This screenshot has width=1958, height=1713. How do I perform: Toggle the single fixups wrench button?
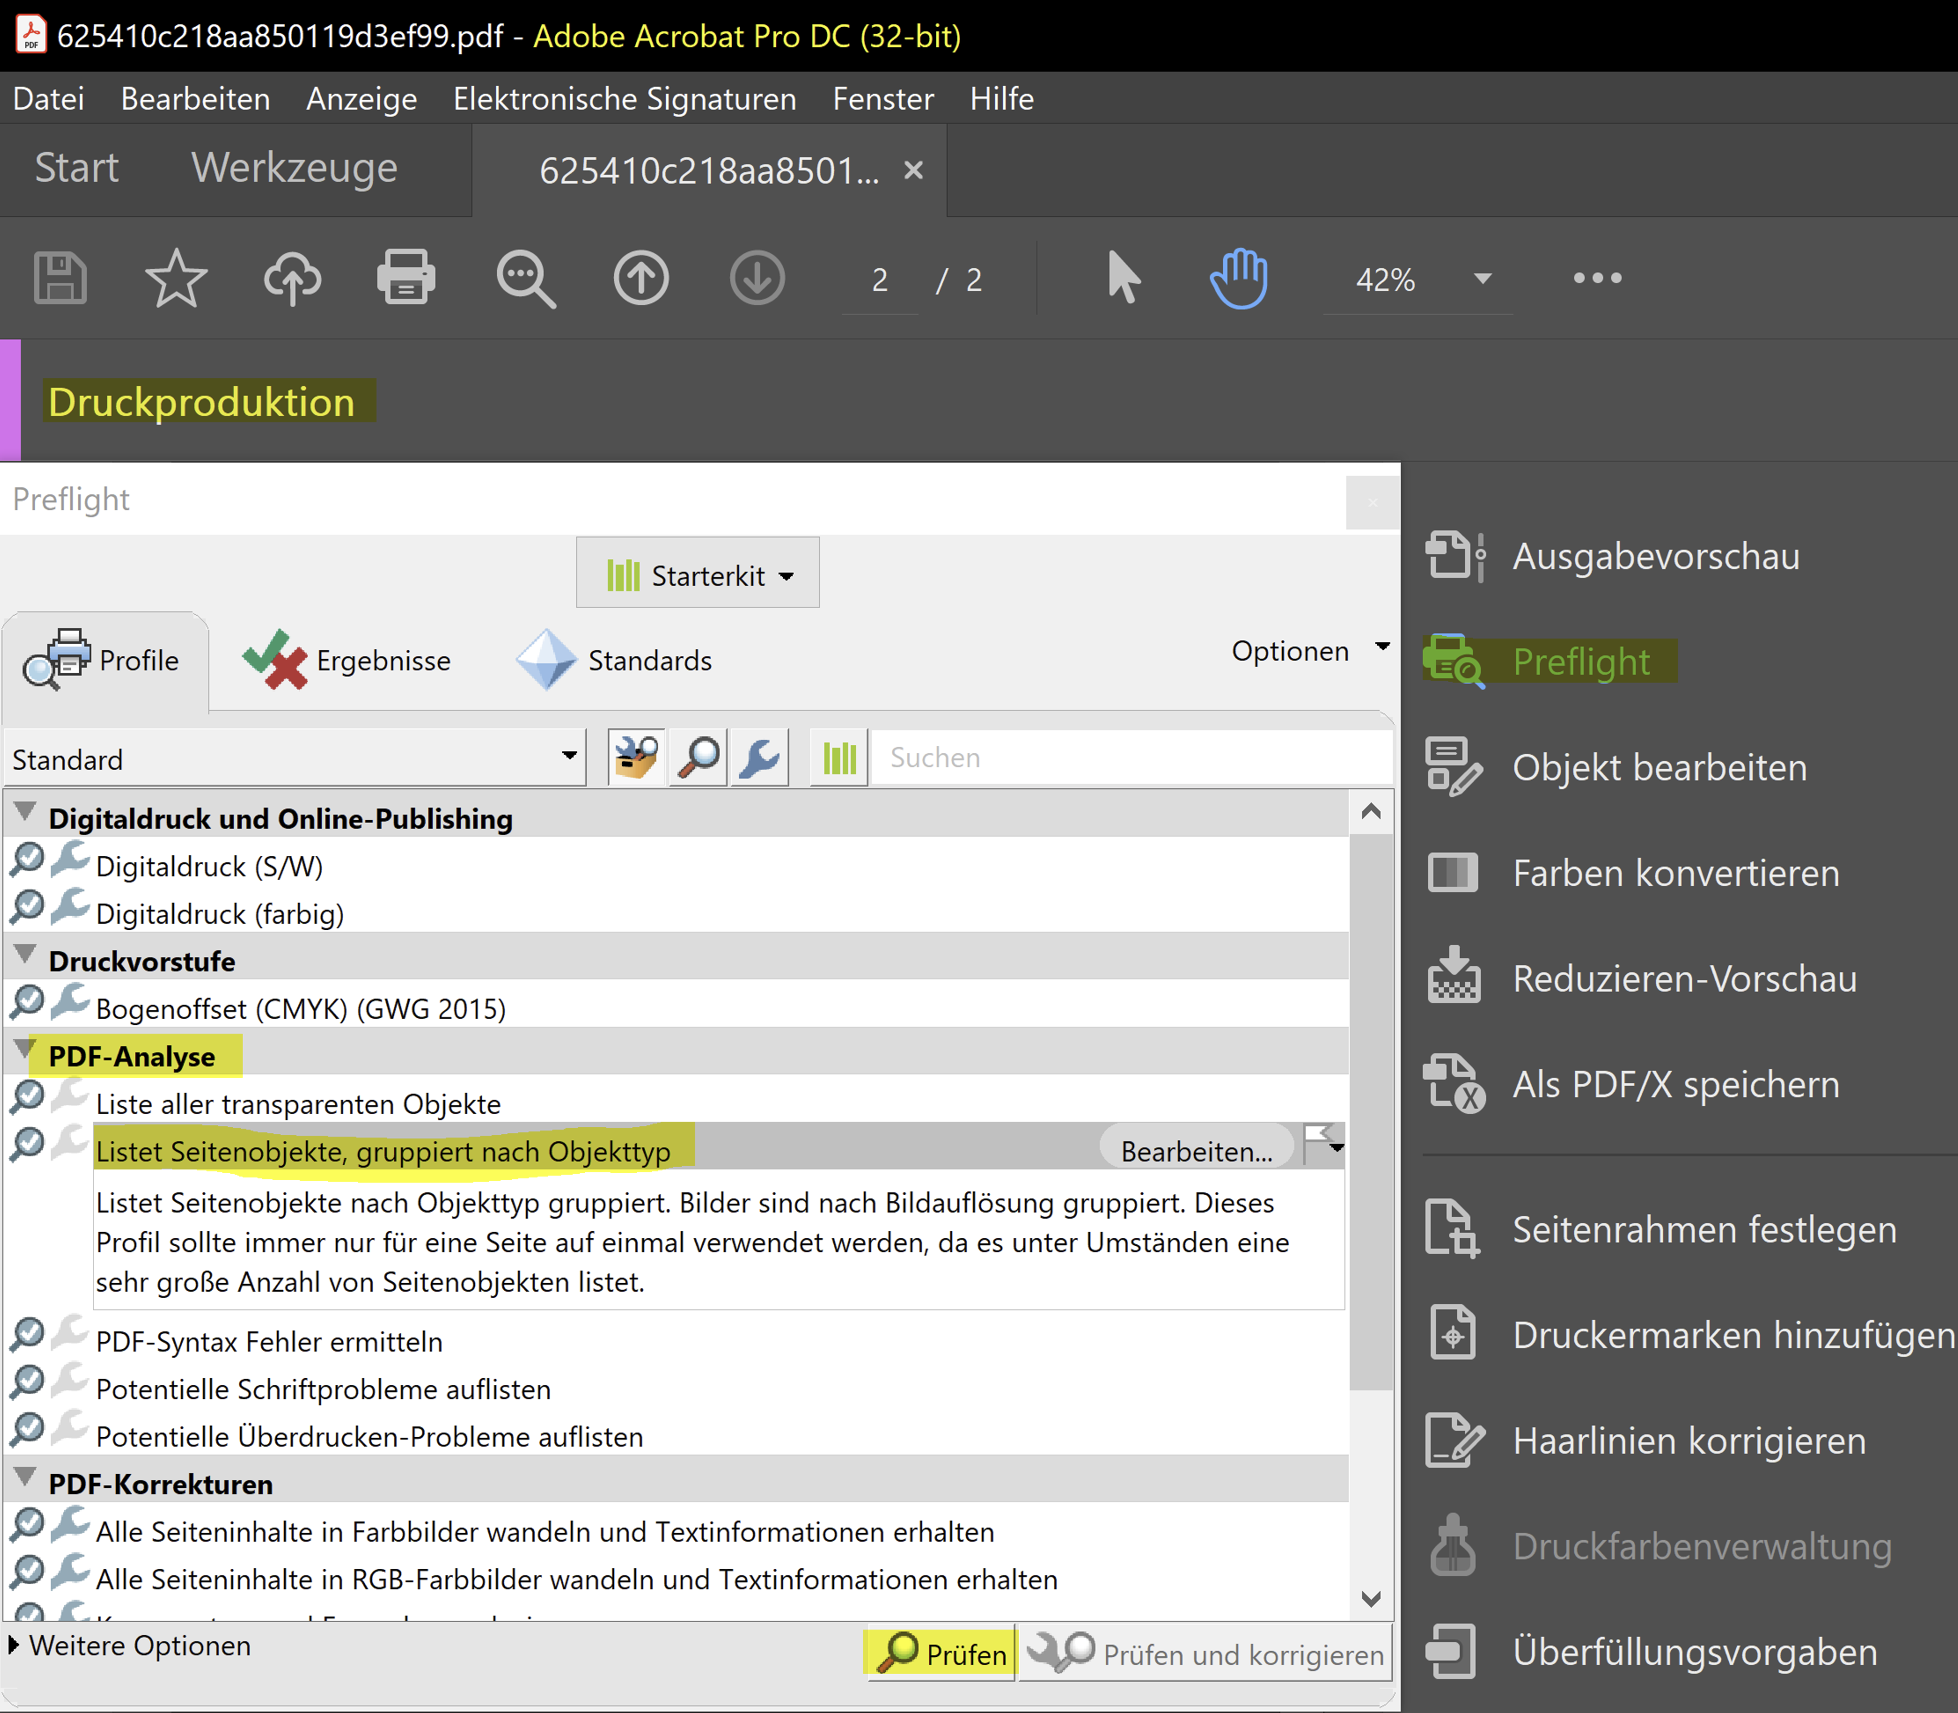point(760,758)
